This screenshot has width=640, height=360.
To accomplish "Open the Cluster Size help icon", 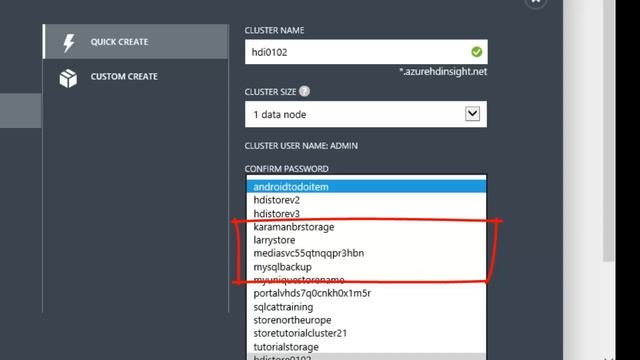I will tap(304, 91).
